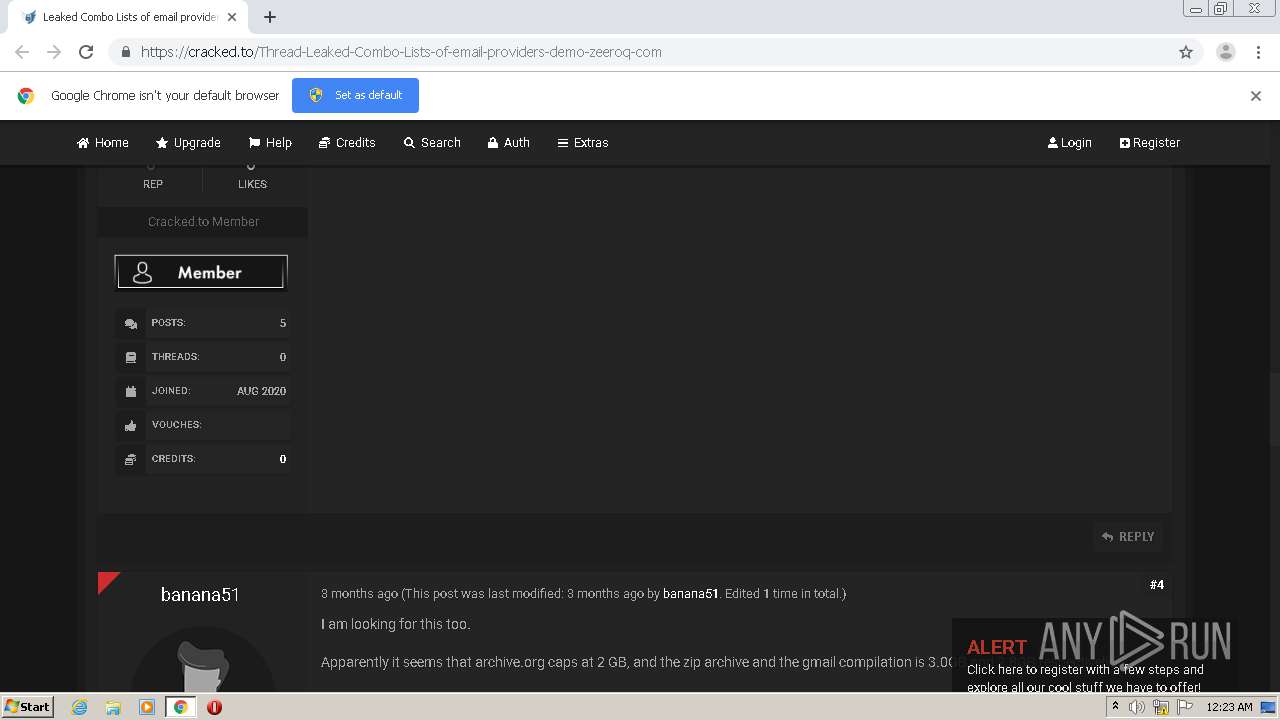Click the posts count 5
Screen dimensions: 1280x720
pyautogui.click(x=283, y=323)
